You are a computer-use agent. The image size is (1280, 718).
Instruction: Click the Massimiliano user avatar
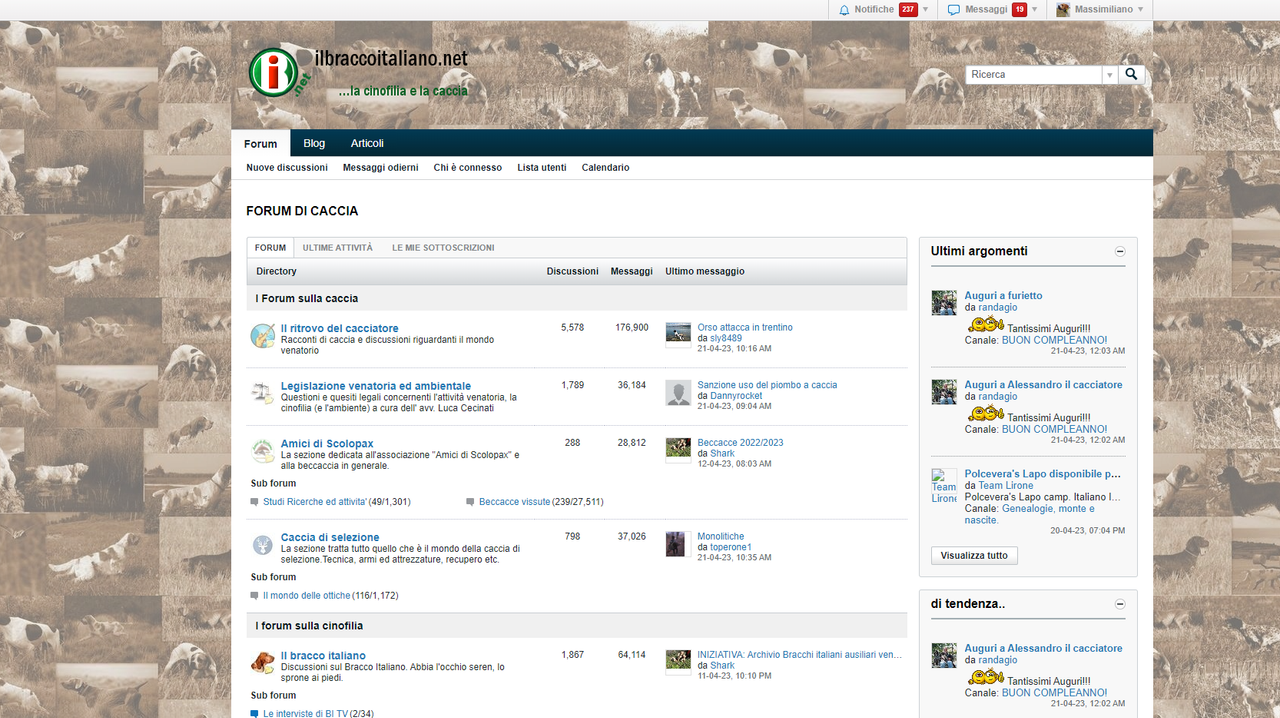click(1063, 10)
